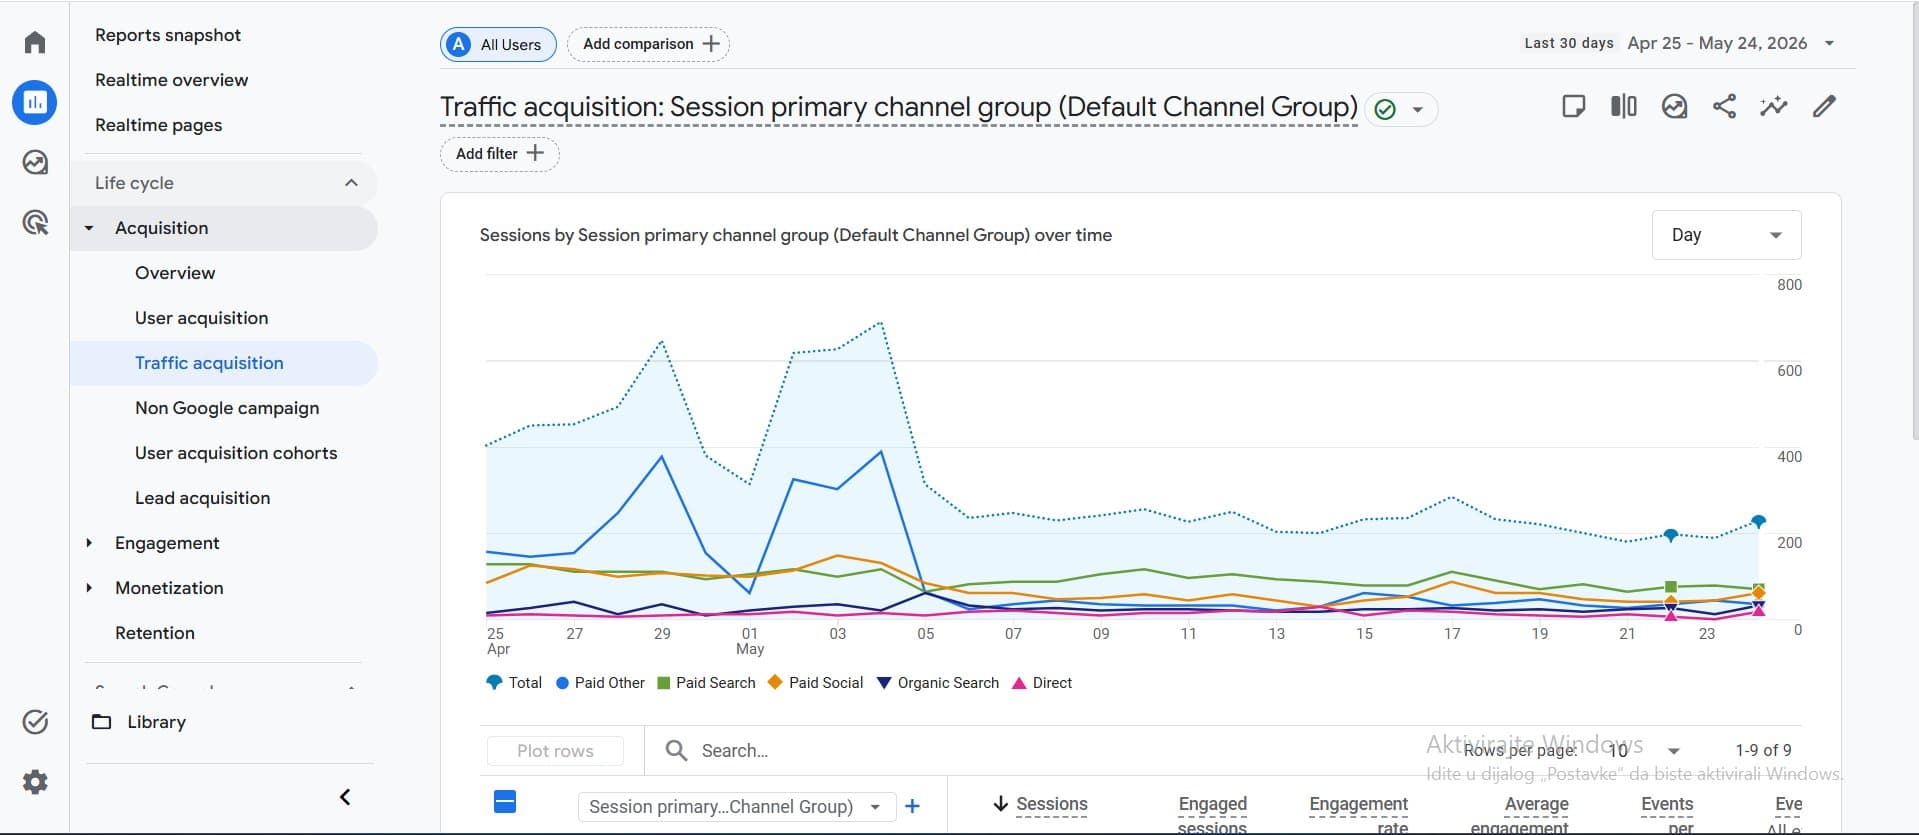Toggle Paid Other series in legend
The image size is (1919, 835).
600,683
